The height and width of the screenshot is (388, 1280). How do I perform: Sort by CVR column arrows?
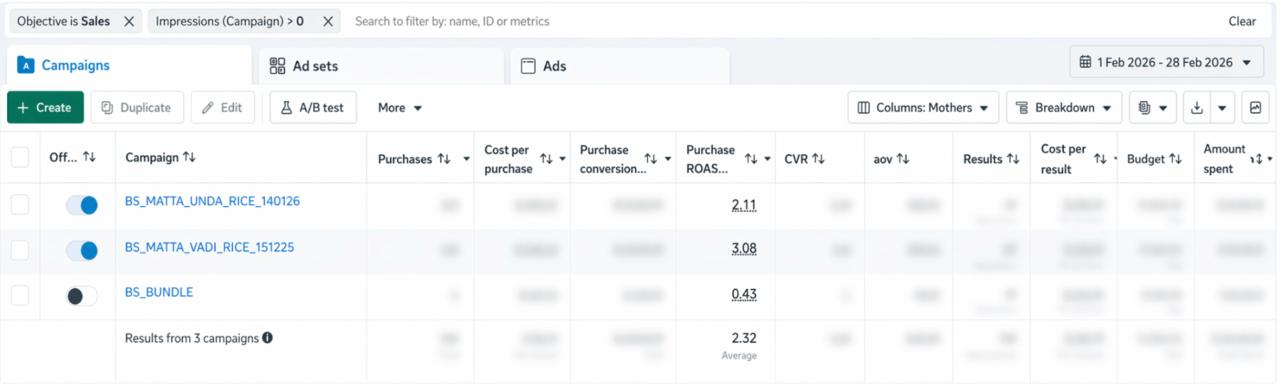click(819, 159)
